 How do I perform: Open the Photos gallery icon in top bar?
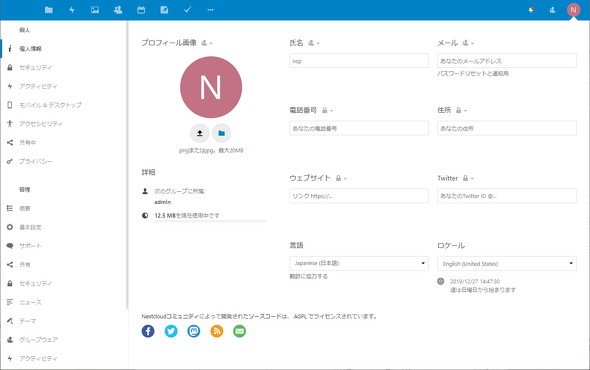pos(95,10)
